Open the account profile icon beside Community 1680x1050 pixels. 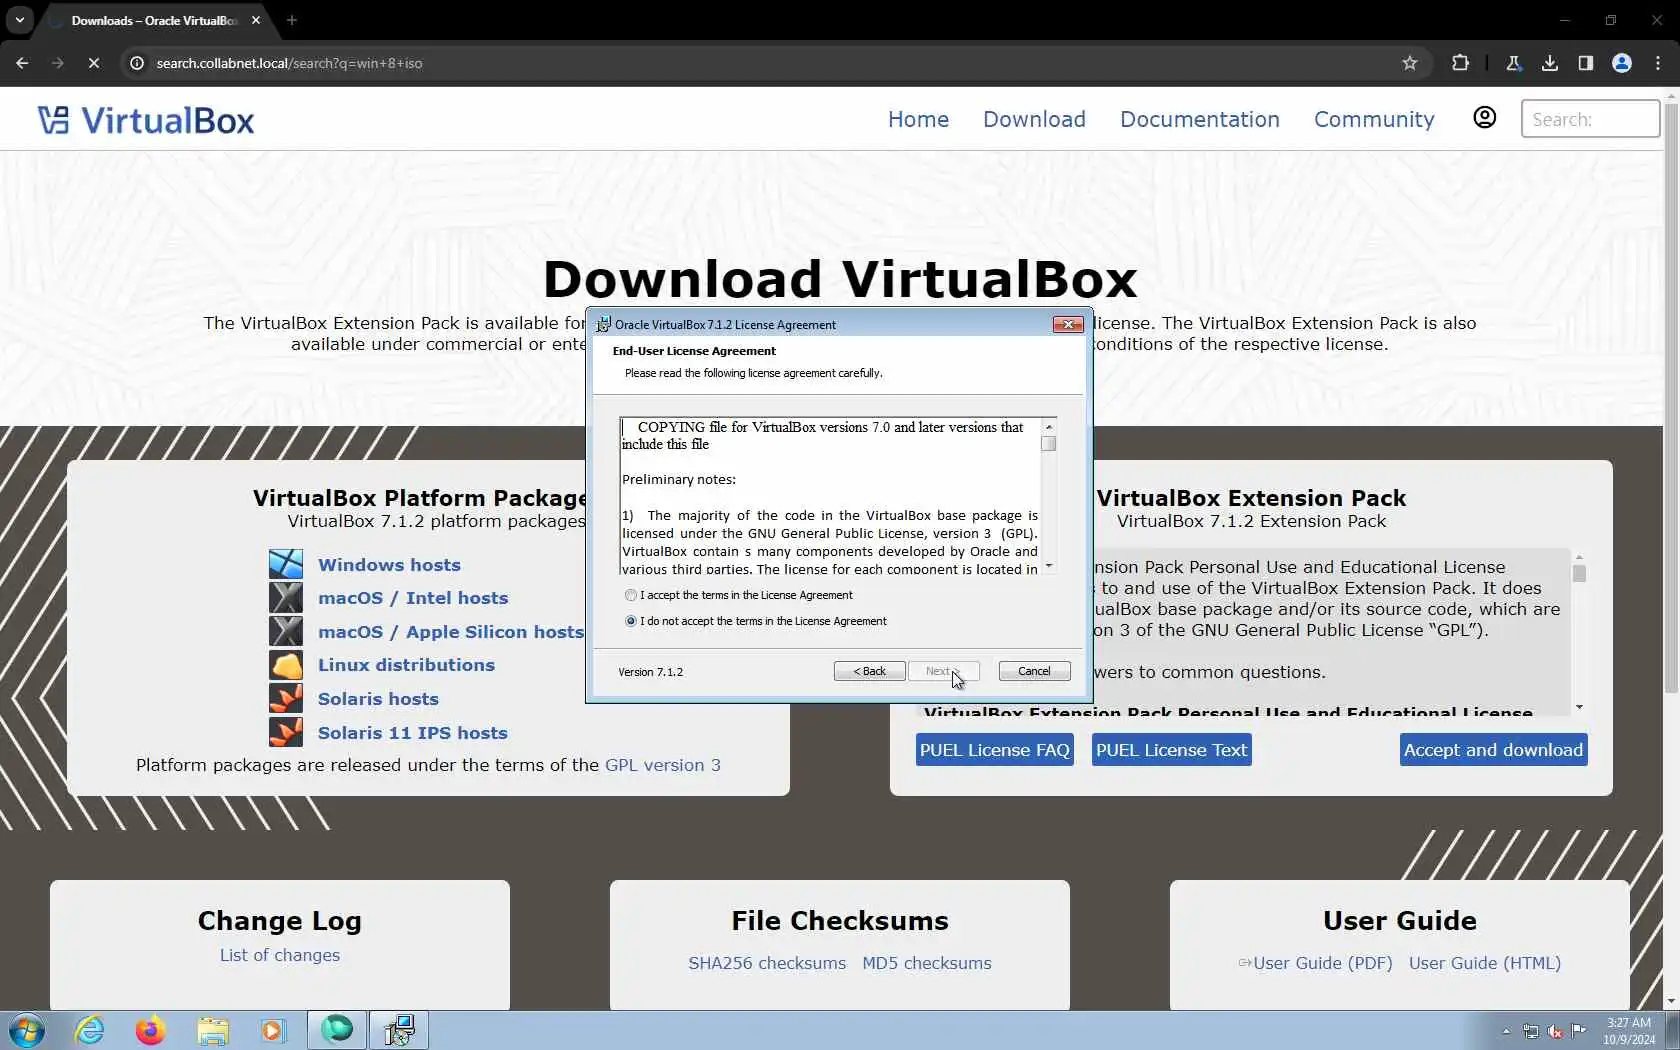coord(1485,118)
